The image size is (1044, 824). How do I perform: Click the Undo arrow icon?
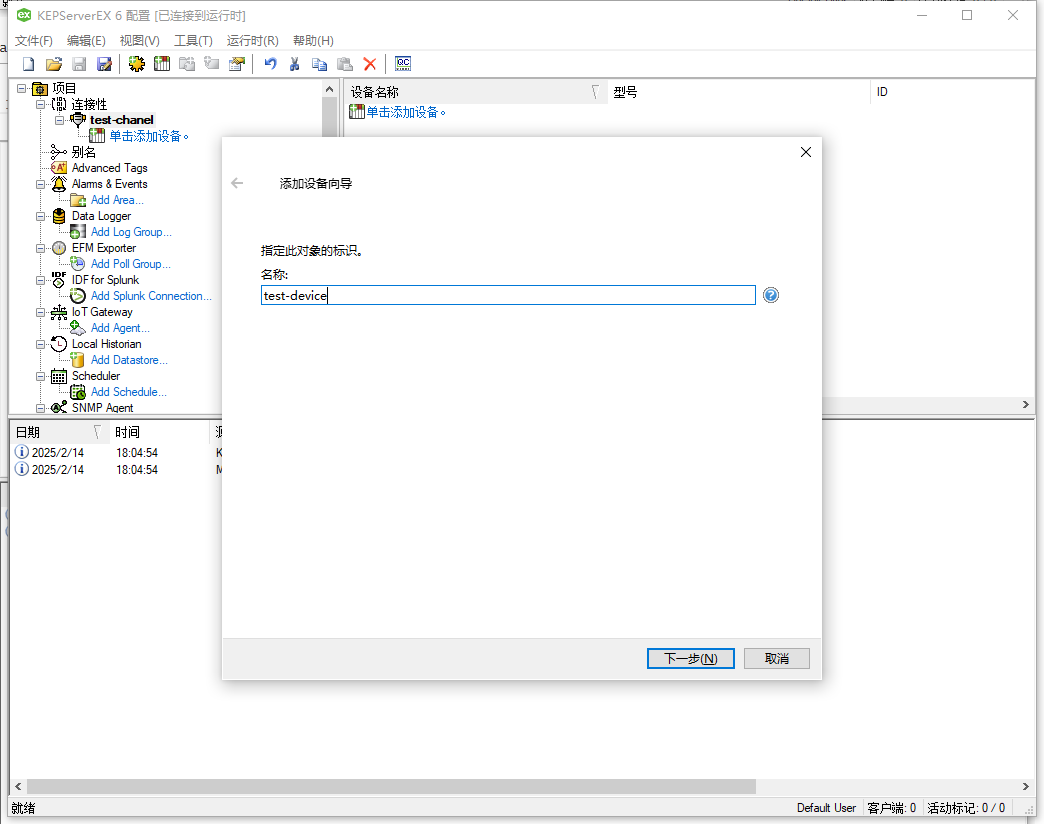click(270, 64)
